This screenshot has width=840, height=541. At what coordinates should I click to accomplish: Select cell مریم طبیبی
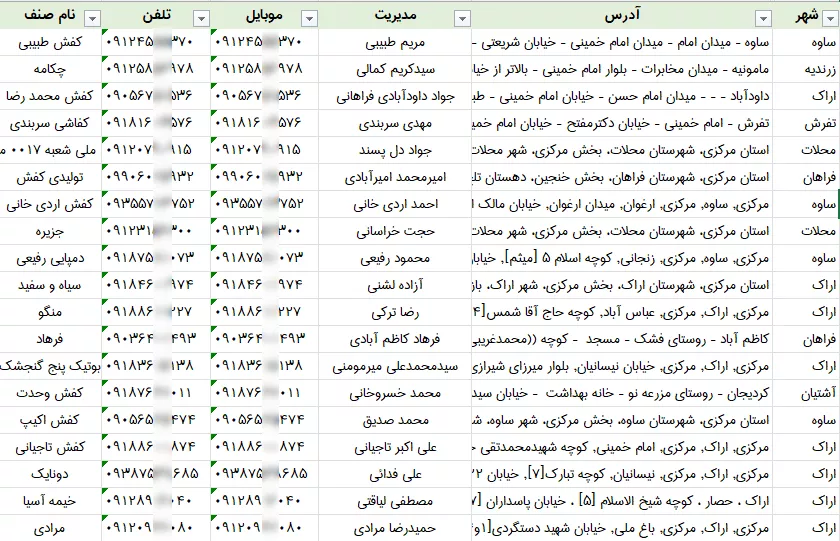pyautogui.click(x=395, y=42)
